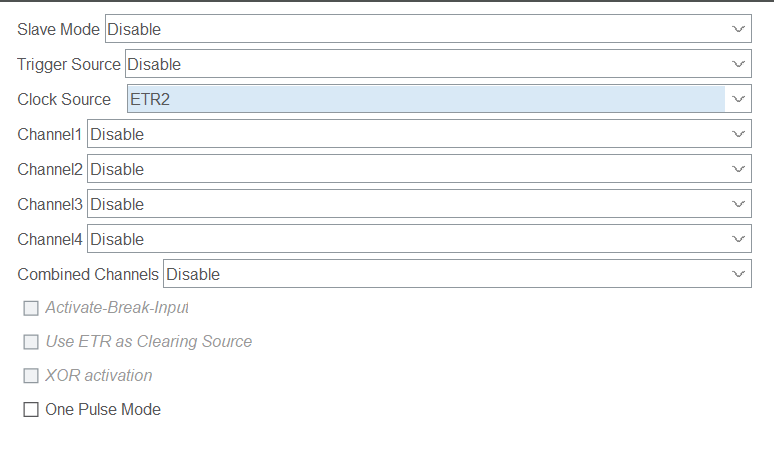Click the Channel1 chevron arrow

(x=738, y=134)
